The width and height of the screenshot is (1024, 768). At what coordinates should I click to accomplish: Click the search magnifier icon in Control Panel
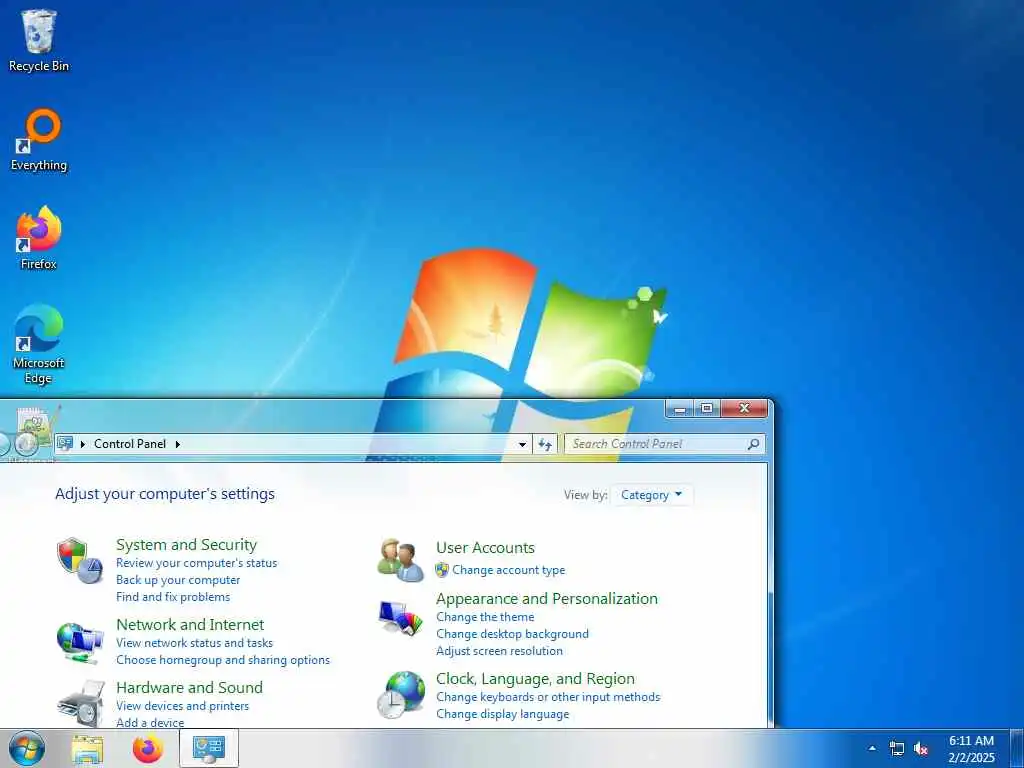[753, 444]
